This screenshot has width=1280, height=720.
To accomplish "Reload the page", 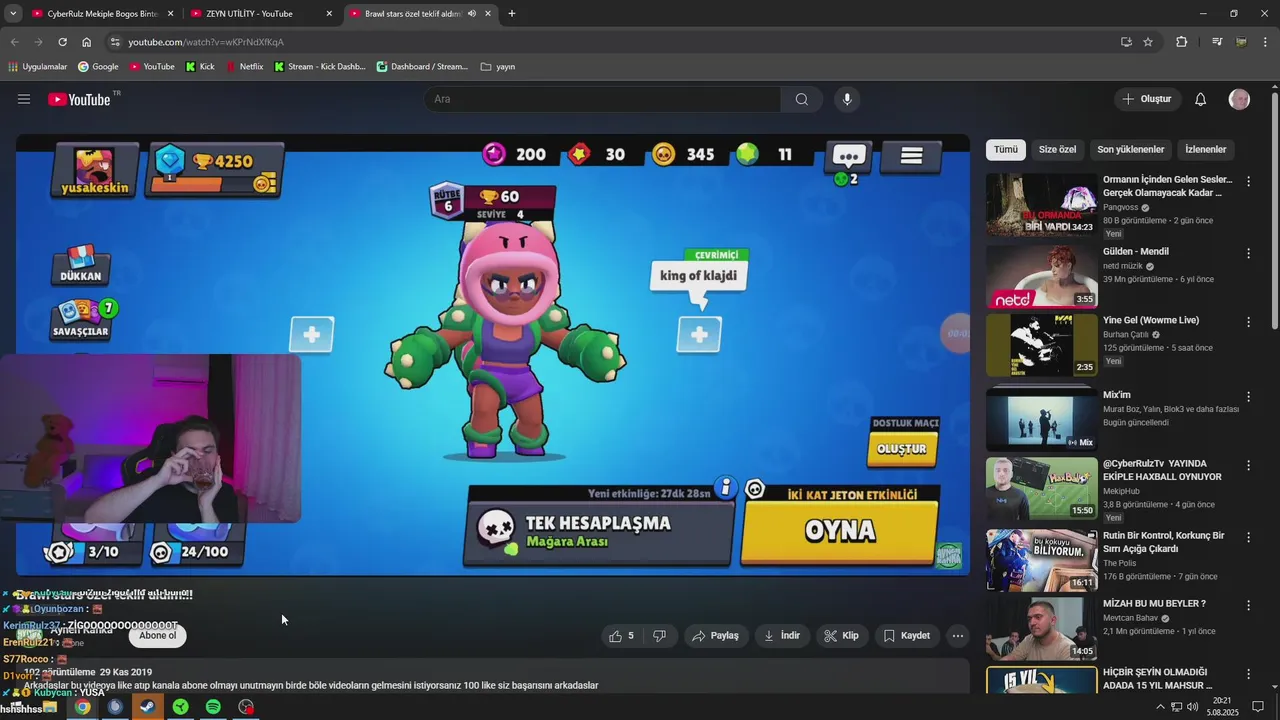I will (62, 42).
